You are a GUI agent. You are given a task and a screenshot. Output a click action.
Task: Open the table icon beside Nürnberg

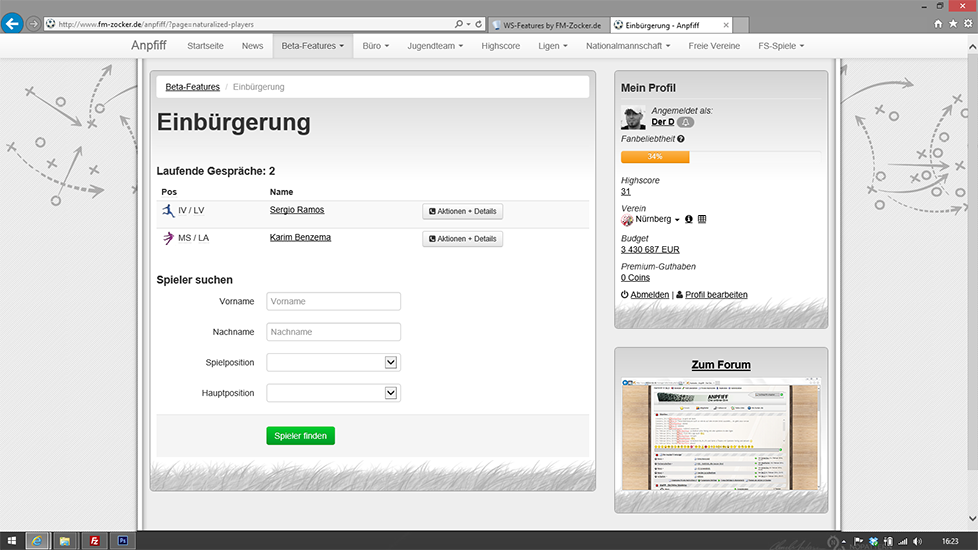tap(702, 219)
